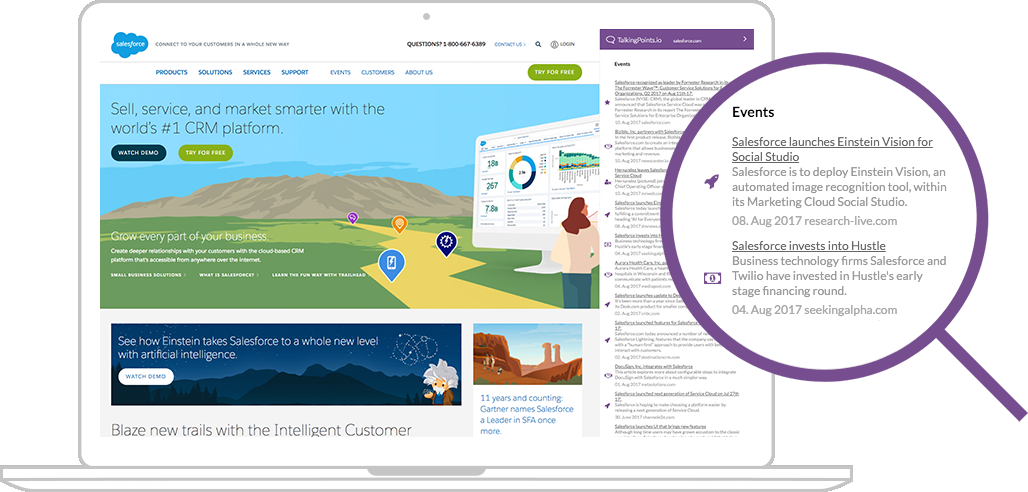This screenshot has height=492, width=1028.
Task: Open Gartner names Salesforce a Leader link
Action: 527,415
